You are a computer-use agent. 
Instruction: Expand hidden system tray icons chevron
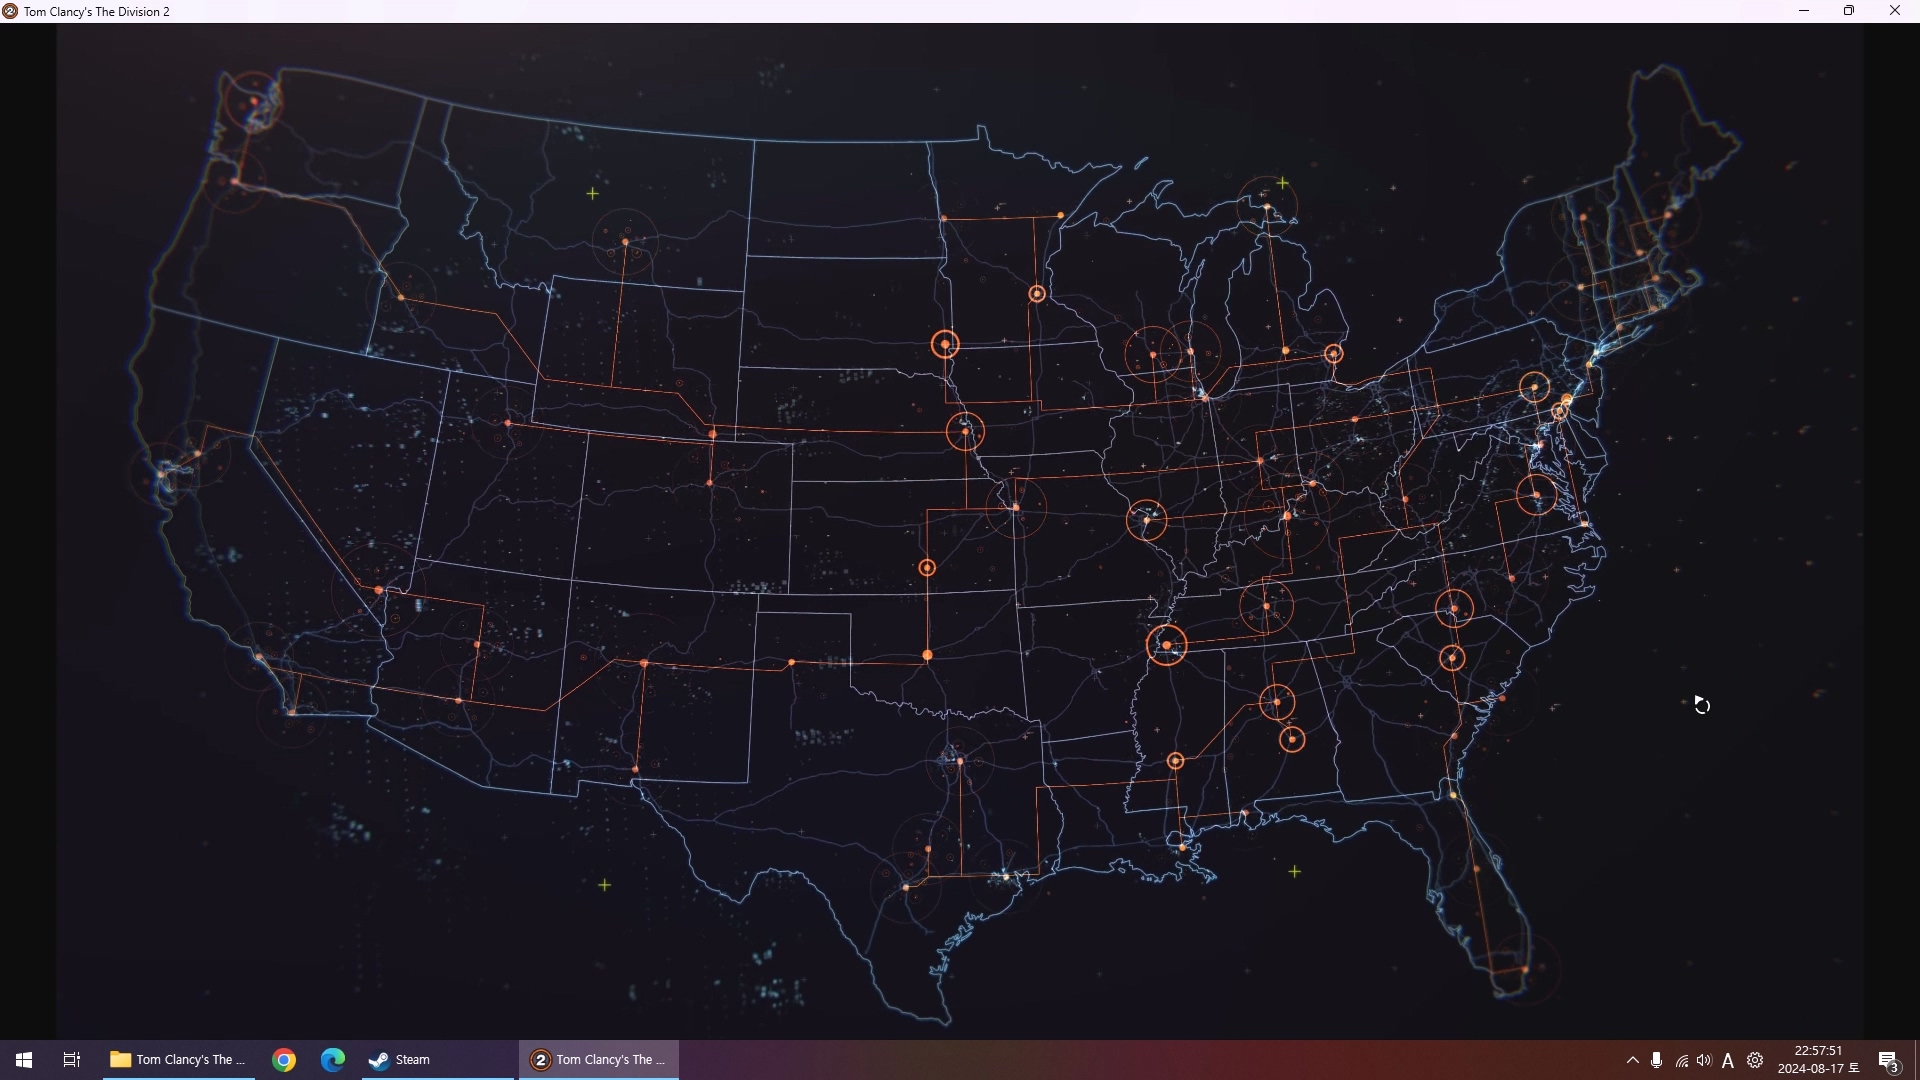(1632, 1060)
